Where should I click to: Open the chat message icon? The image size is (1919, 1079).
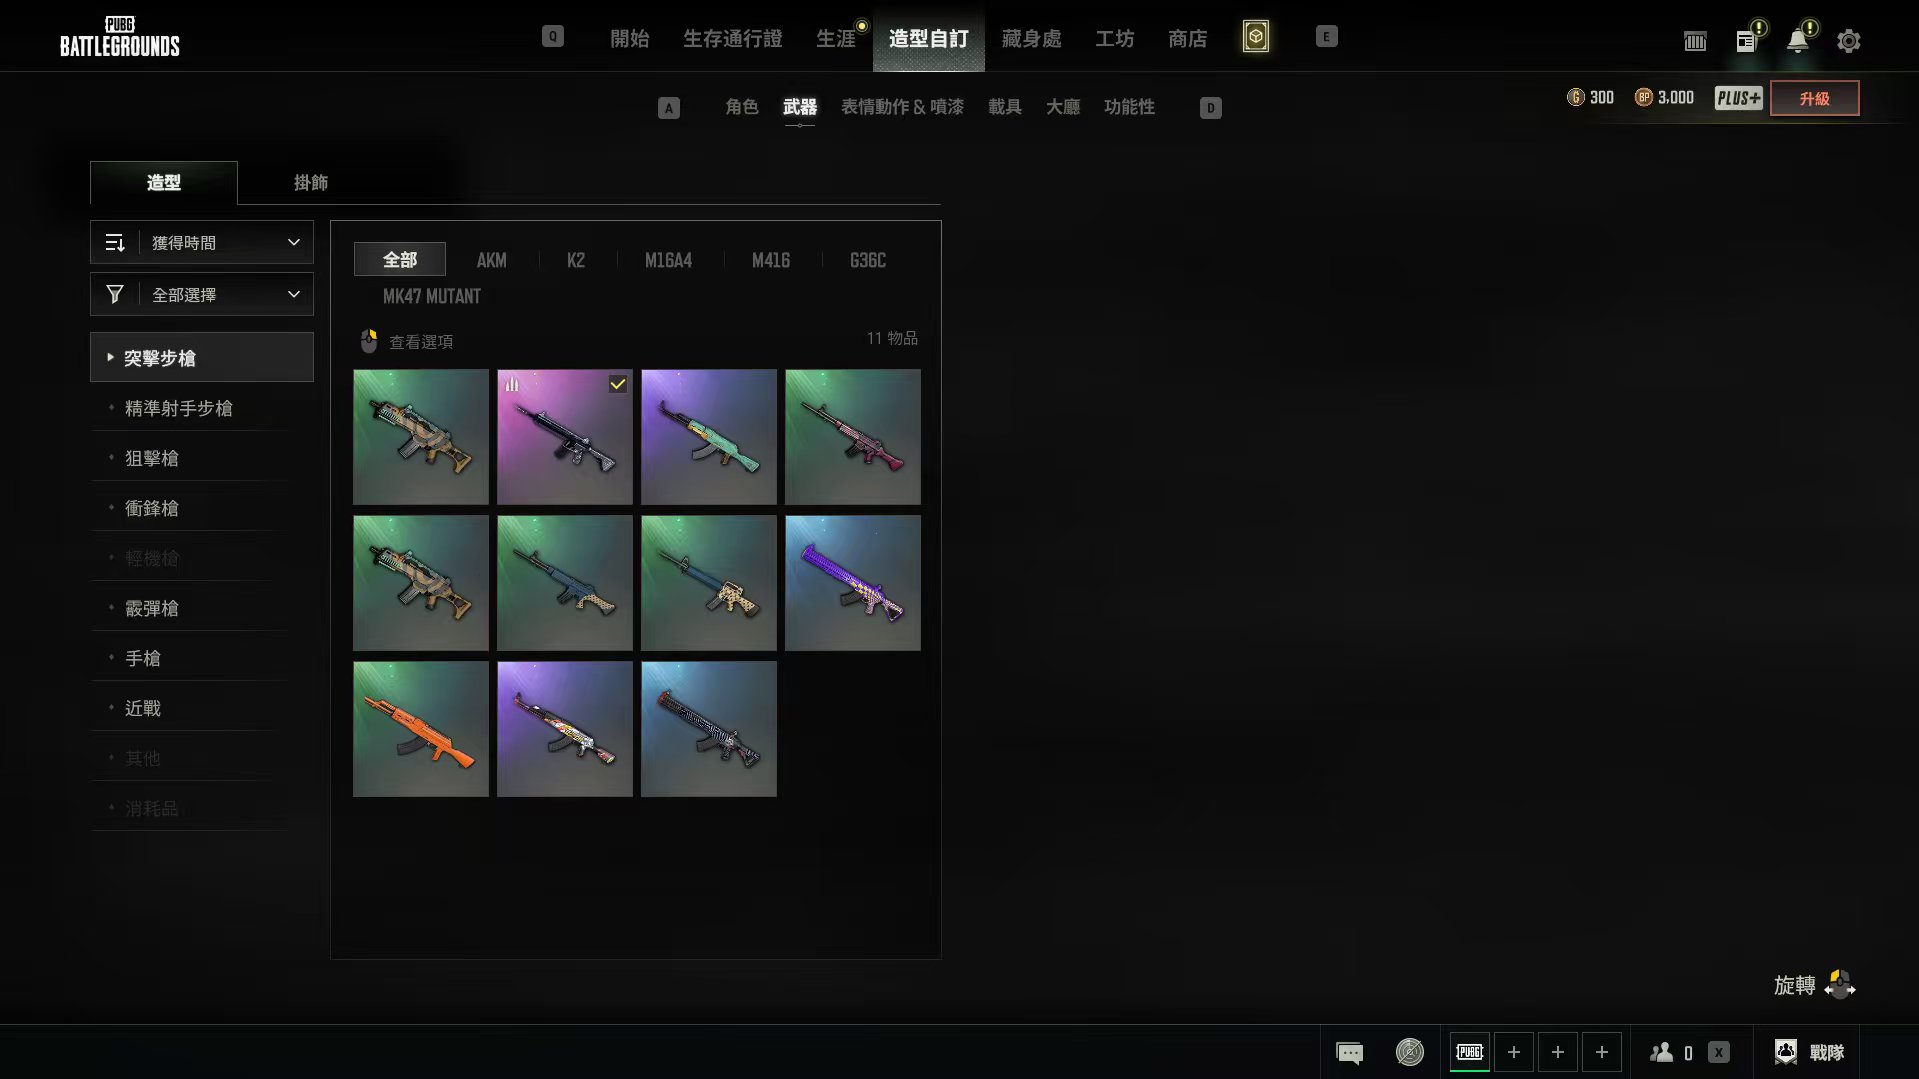[1349, 1052]
